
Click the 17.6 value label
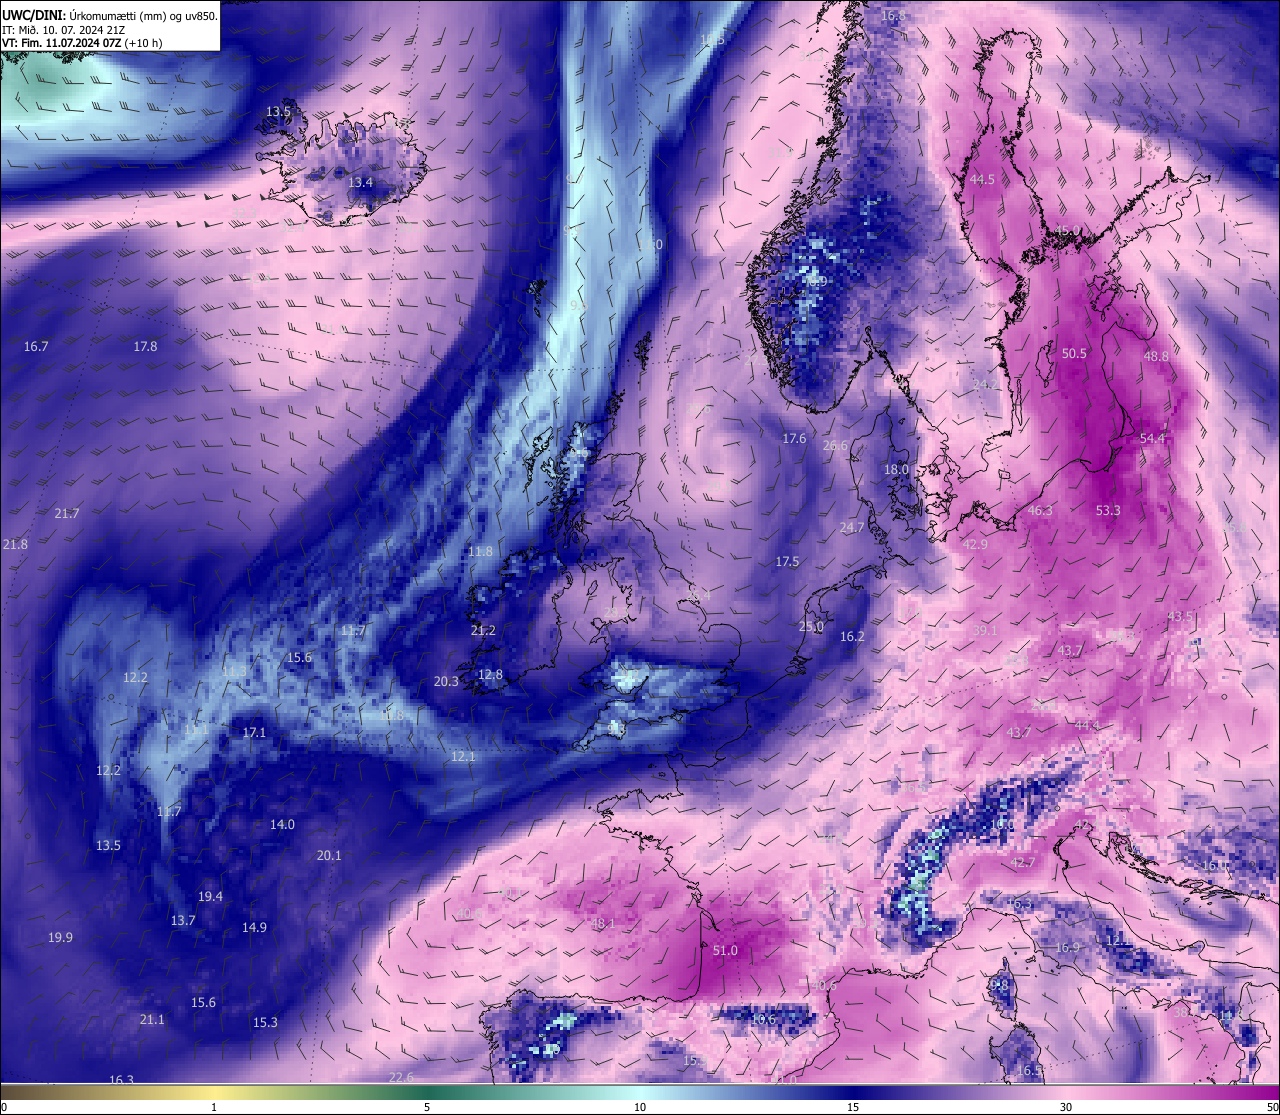point(794,438)
